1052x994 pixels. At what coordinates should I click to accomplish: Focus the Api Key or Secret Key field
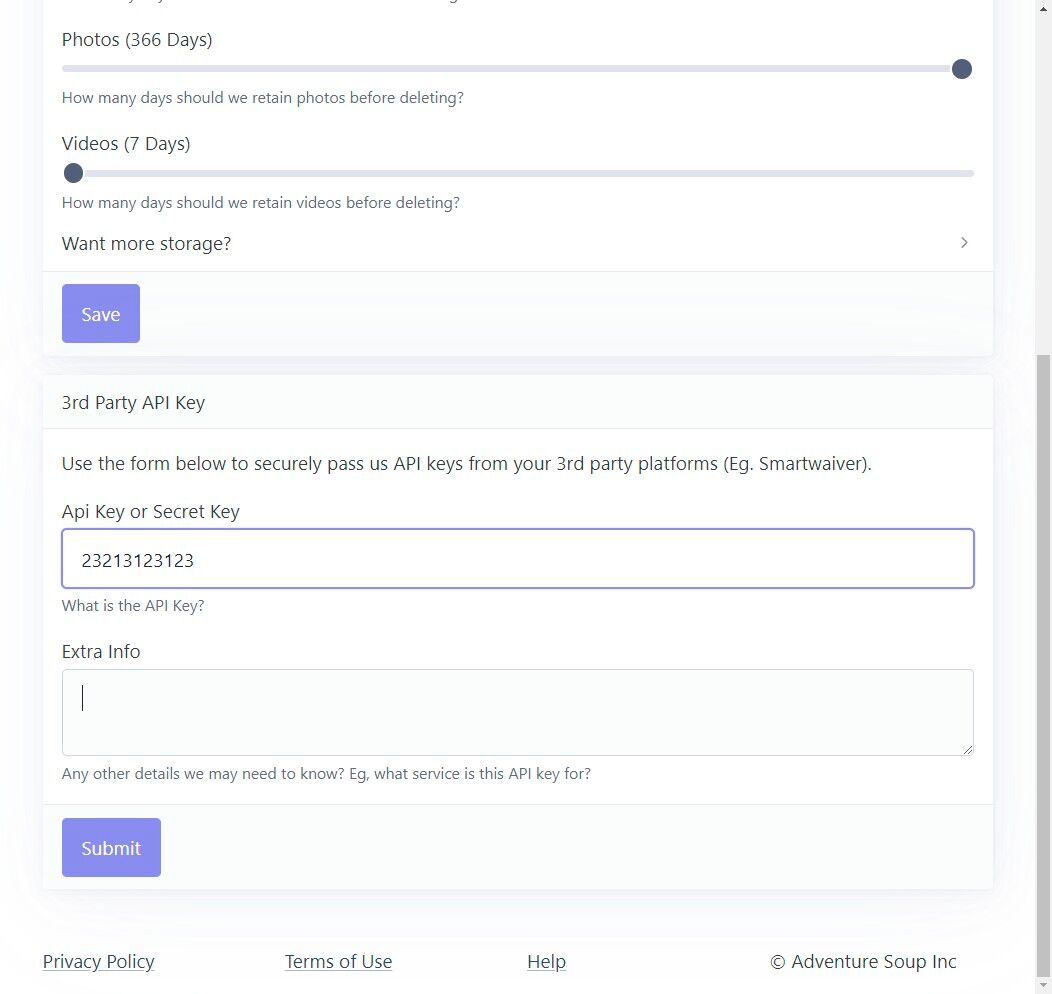518,559
